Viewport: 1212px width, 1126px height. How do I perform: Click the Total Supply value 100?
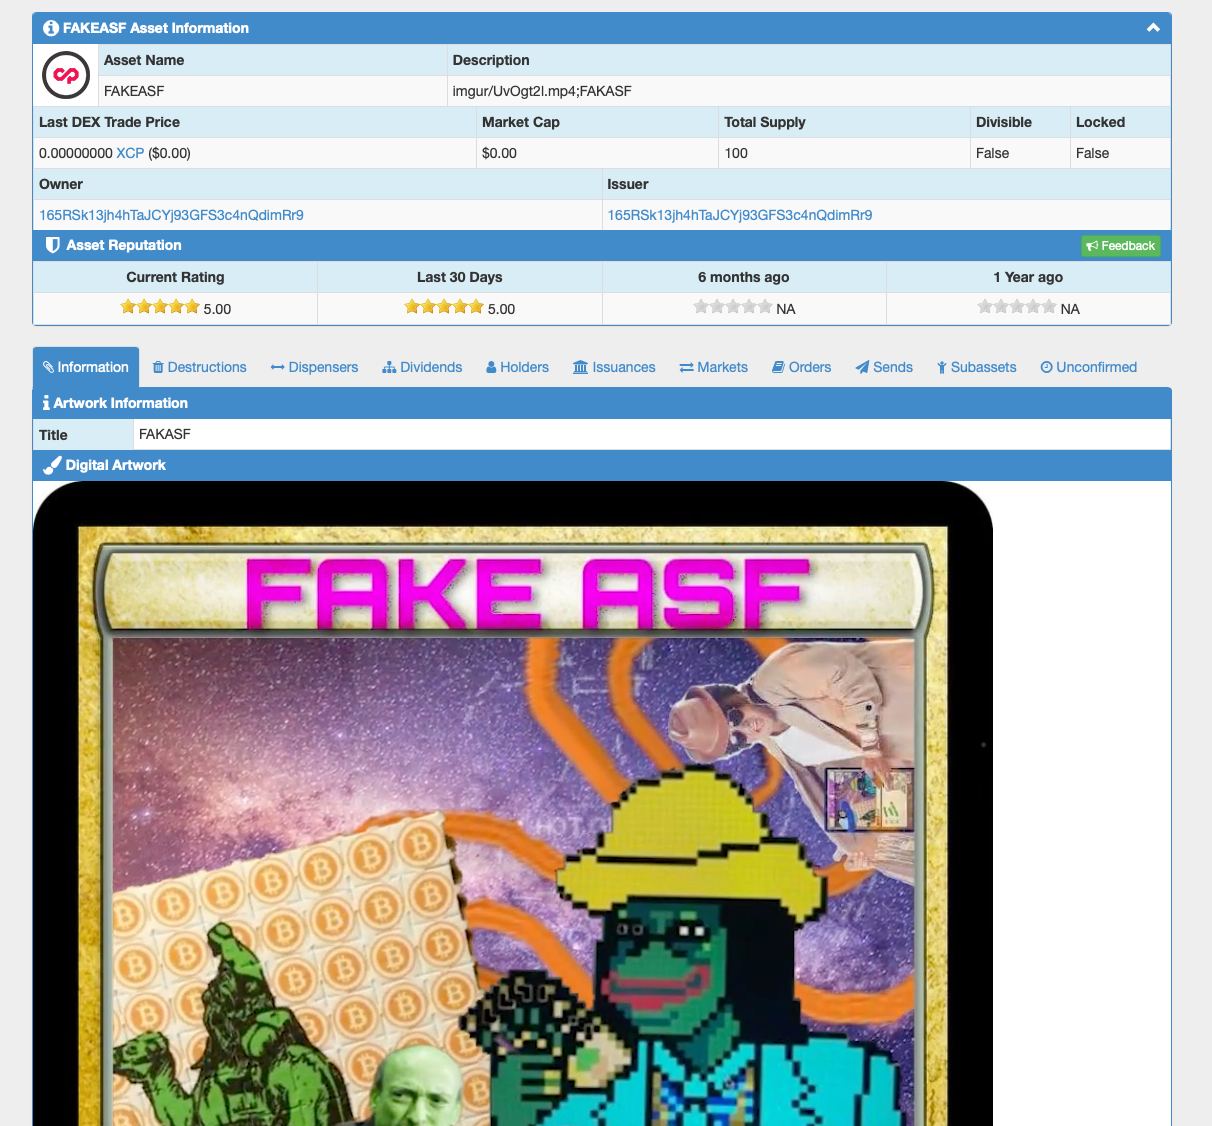[736, 153]
